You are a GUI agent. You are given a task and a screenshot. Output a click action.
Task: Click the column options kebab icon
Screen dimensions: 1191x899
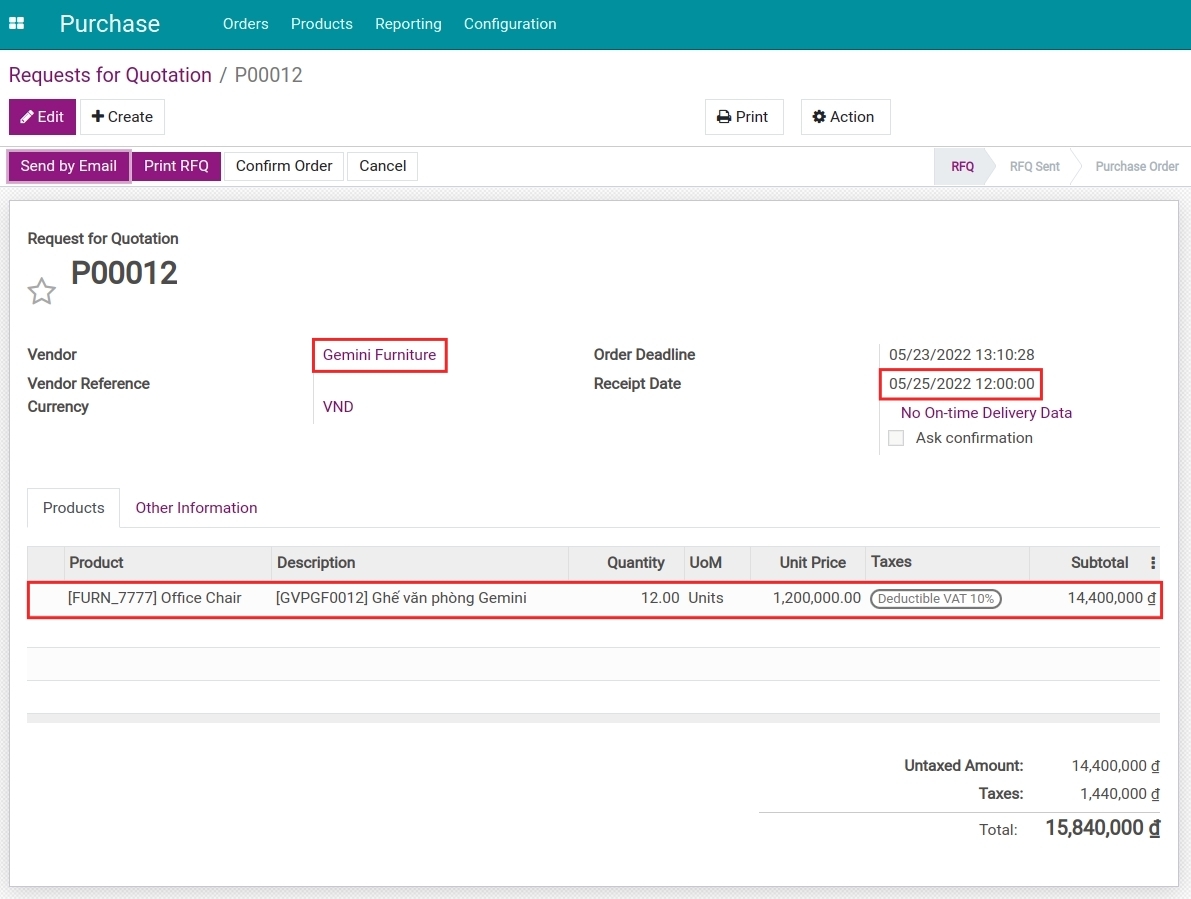pyautogui.click(x=1153, y=563)
